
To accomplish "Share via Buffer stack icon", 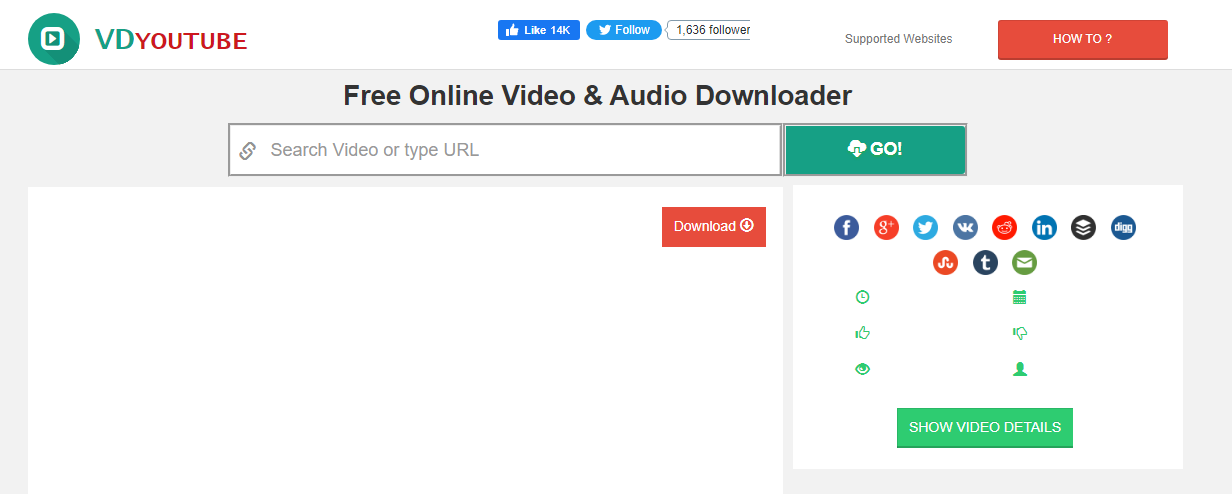I will 1084,228.
